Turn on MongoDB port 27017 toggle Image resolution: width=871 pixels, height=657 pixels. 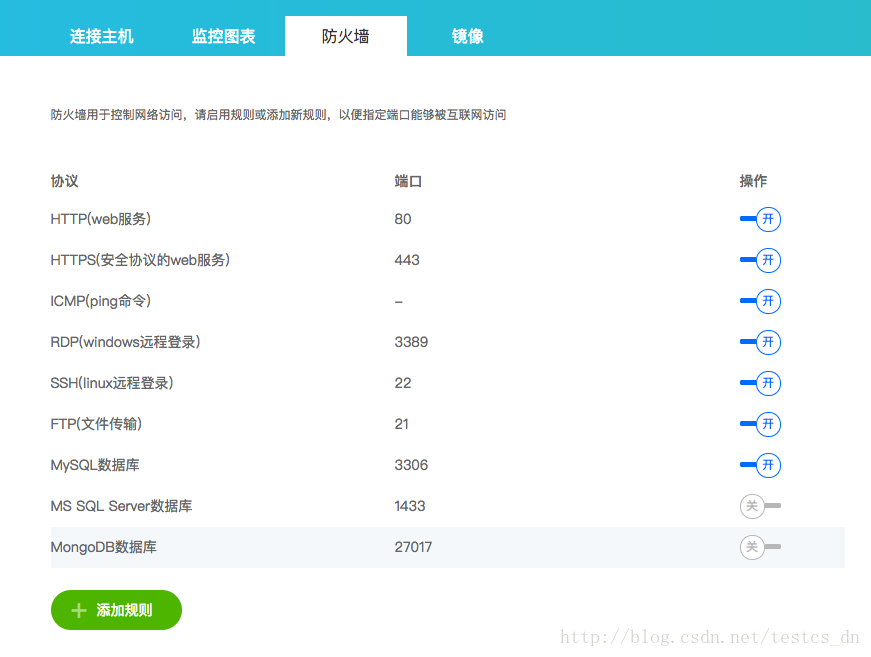(760, 547)
